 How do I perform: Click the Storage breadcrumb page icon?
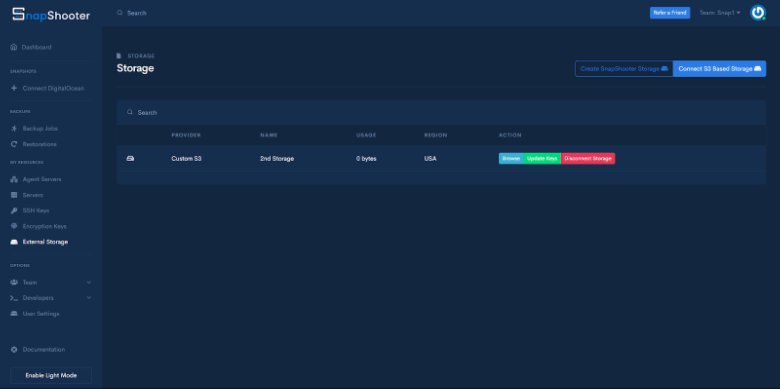[119, 56]
